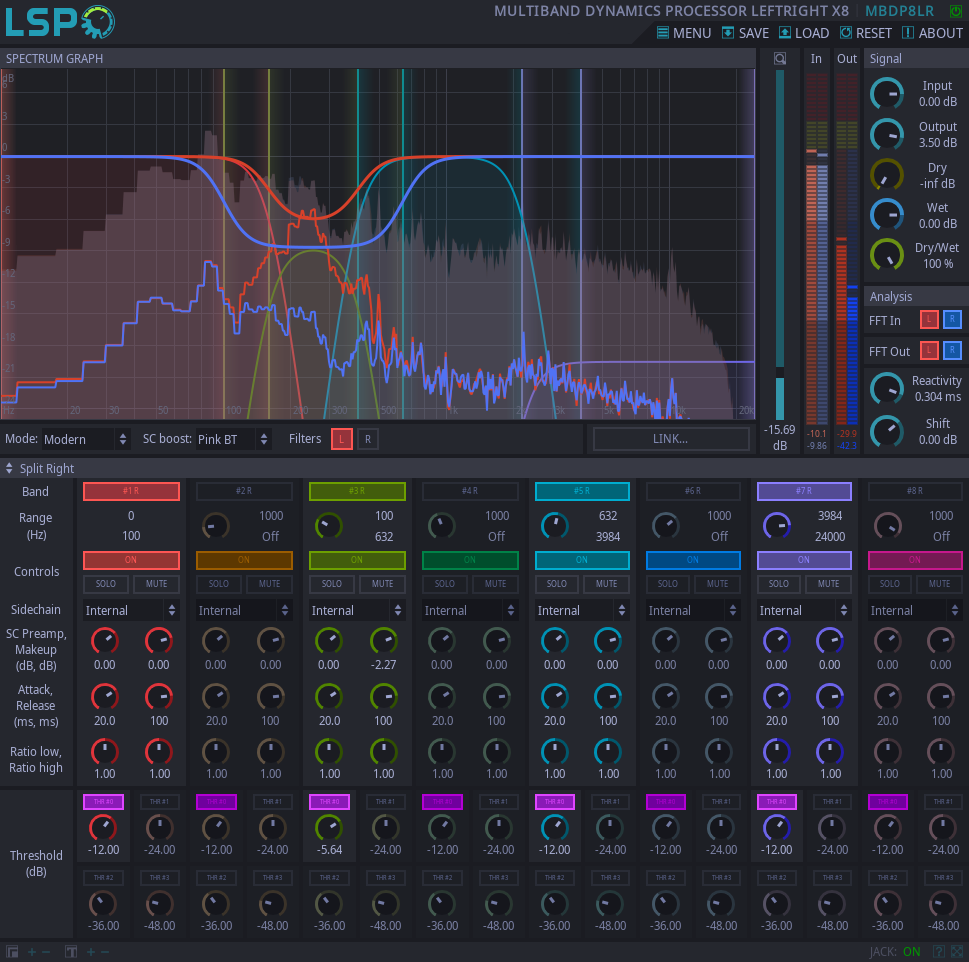Screen dimensions: 969x962
Task: Click the band #5R range knob
Action: click(x=555, y=526)
